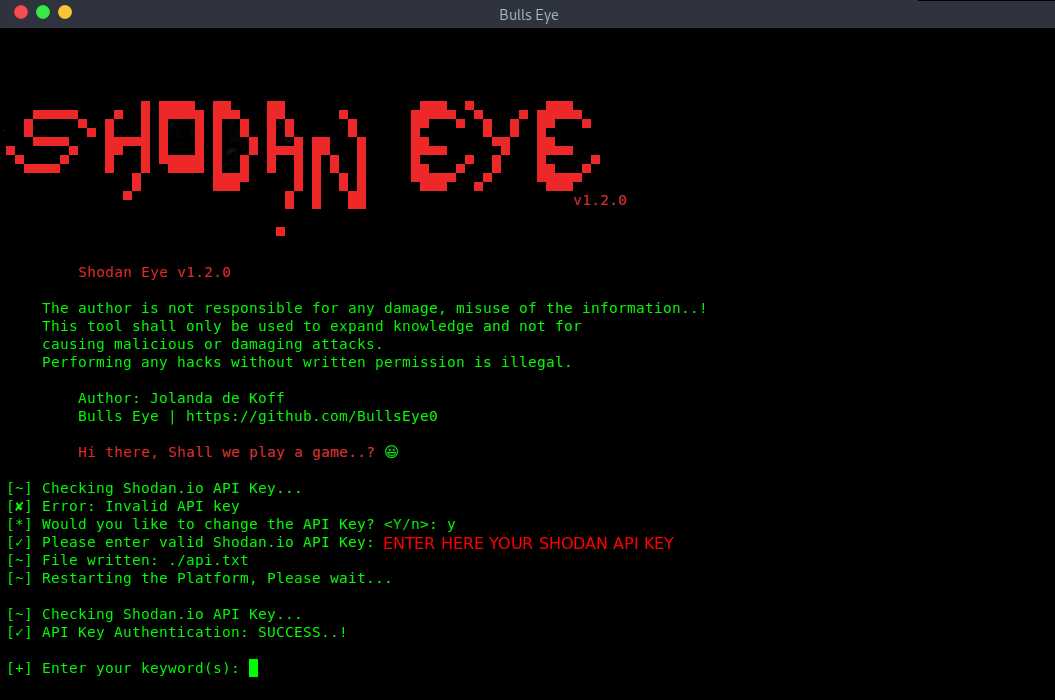Click 'File written: ./api.txt' line
Viewport: 1055px width, 700px height.
click(145, 560)
